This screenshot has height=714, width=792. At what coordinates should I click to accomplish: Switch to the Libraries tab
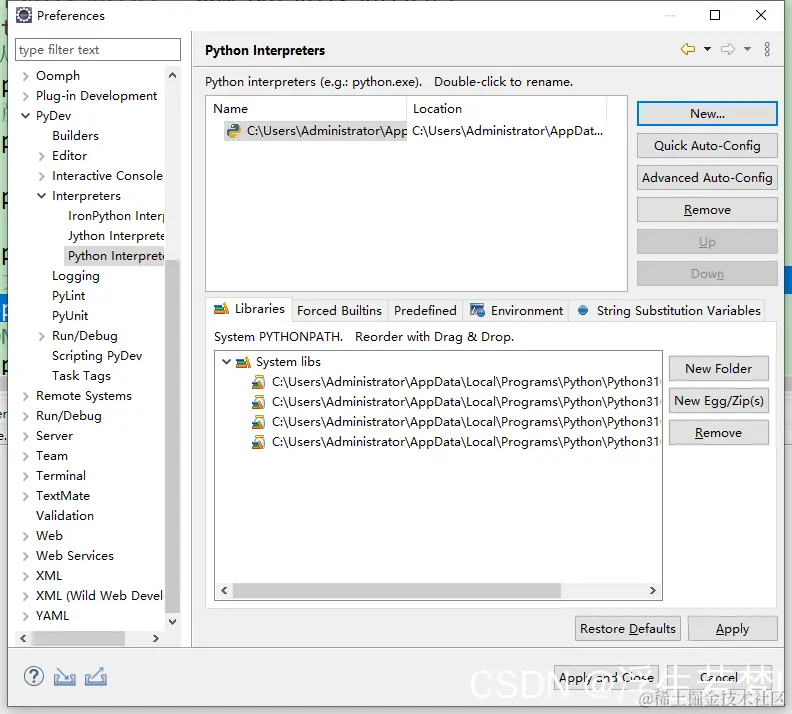[250, 309]
